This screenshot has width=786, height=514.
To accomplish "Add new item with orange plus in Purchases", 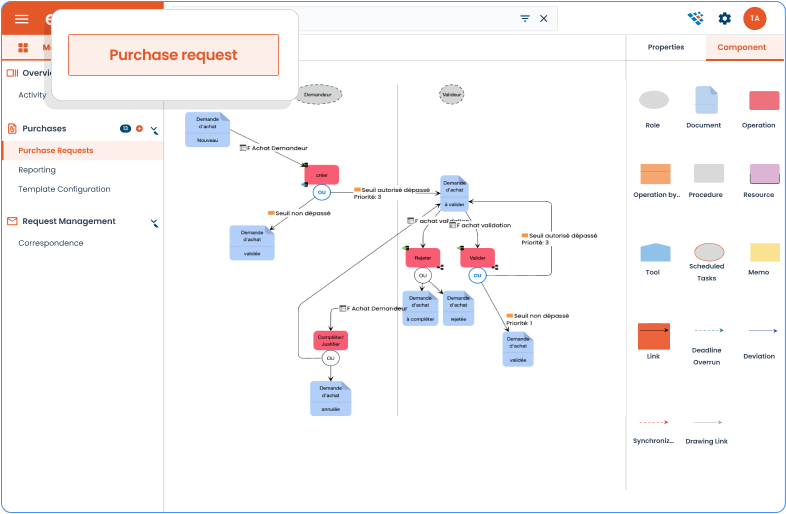I will [139, 129].
